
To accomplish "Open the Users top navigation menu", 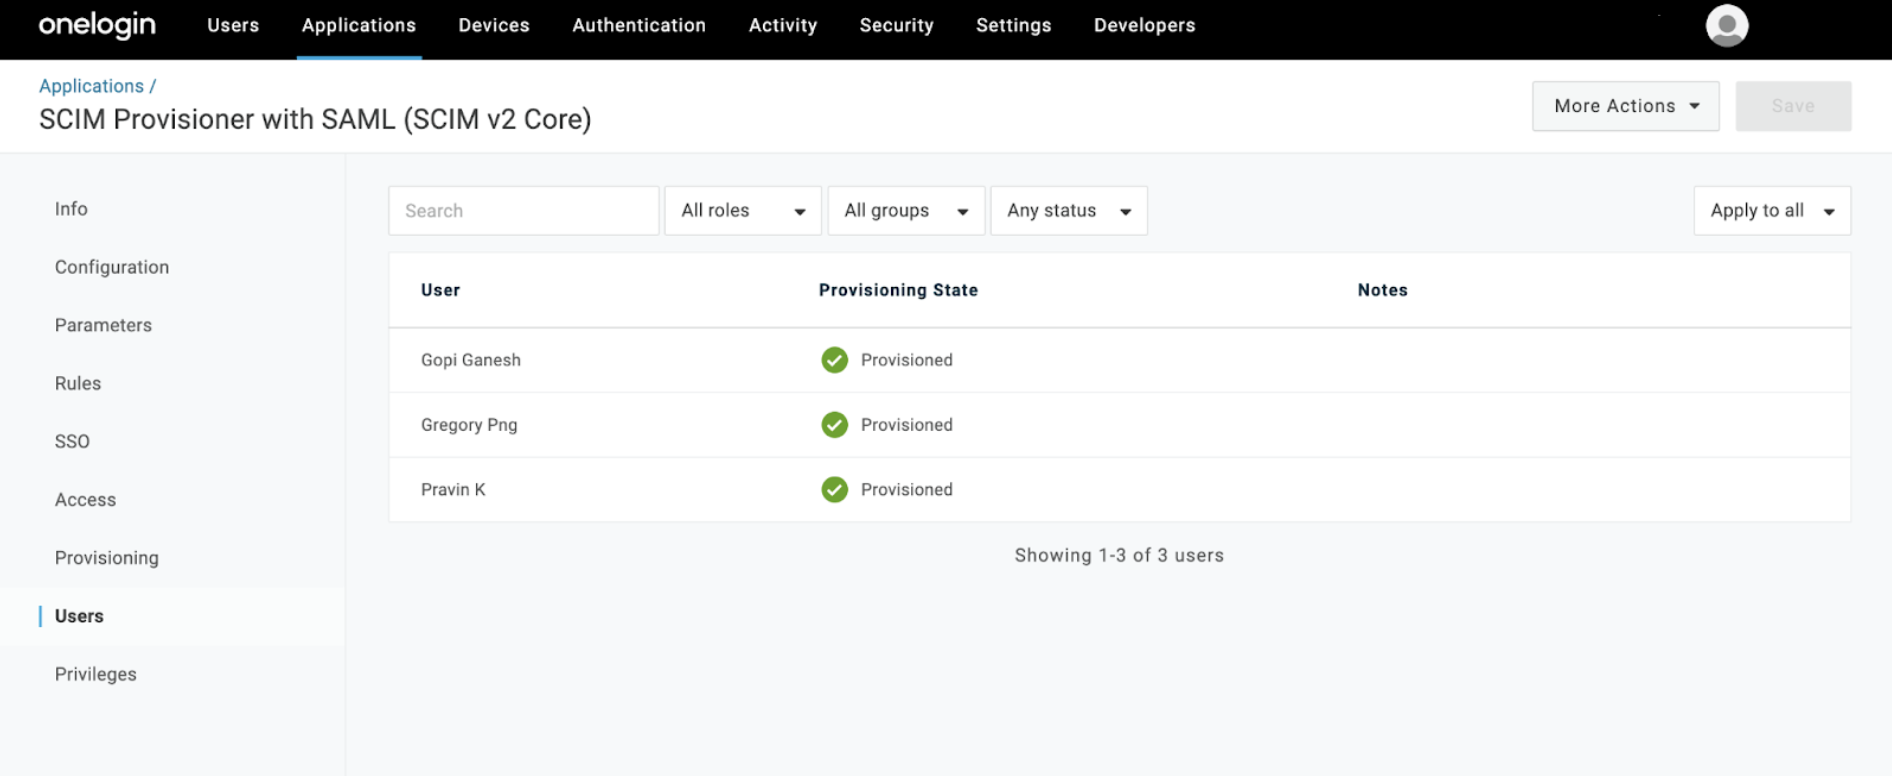I will pos(233,26).
